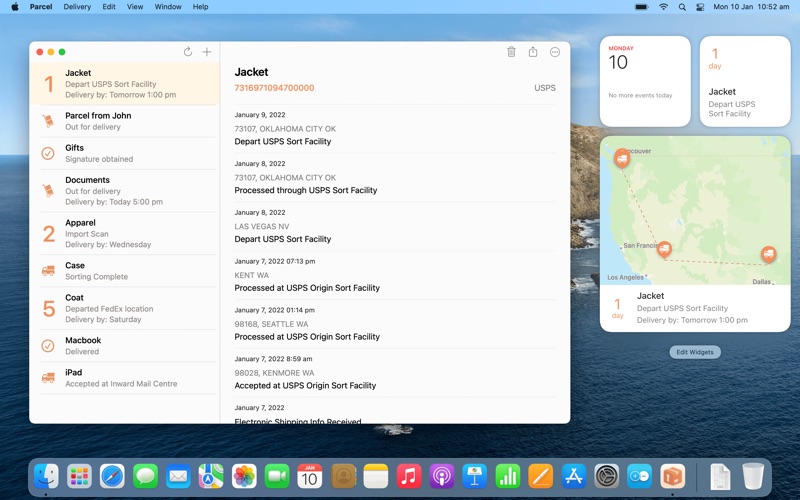800x500 pixels.
Task: Open Maps from the Dock
Action: [x=211, y=477]
